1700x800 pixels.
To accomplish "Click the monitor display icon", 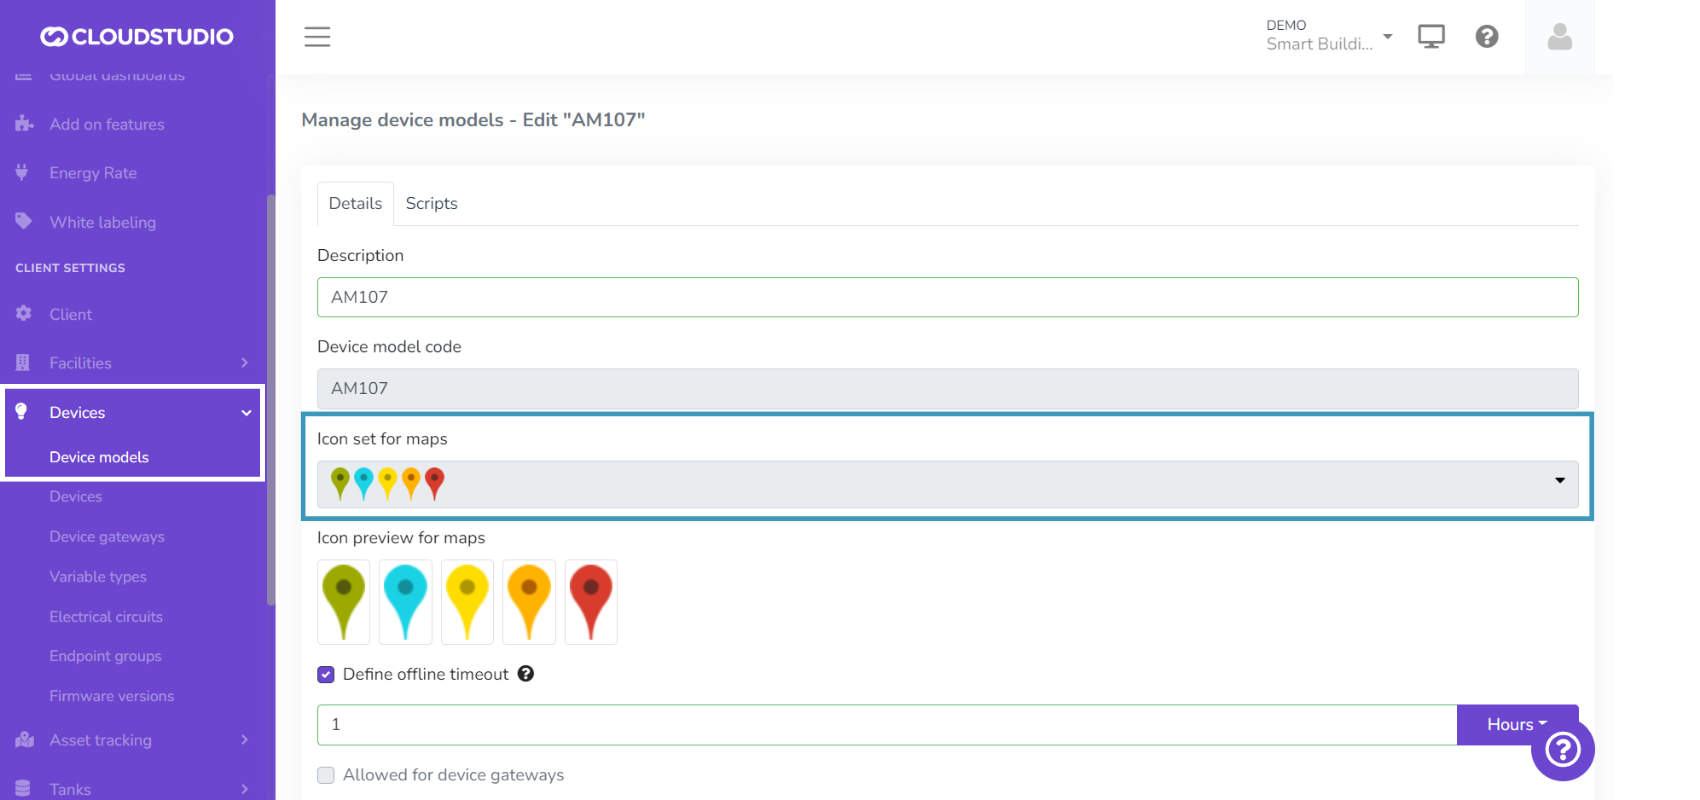I will (1431, 37).
